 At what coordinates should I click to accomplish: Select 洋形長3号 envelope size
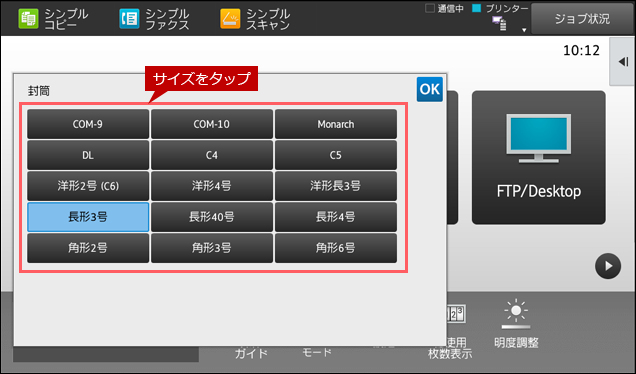[x=336, y=186]
